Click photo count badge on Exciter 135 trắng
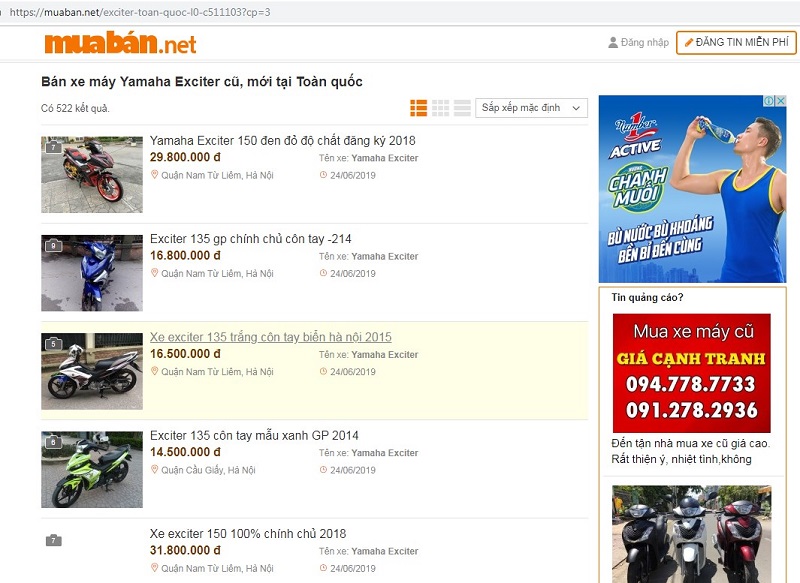Screen dimensions: 800x583 click(54, 344)
